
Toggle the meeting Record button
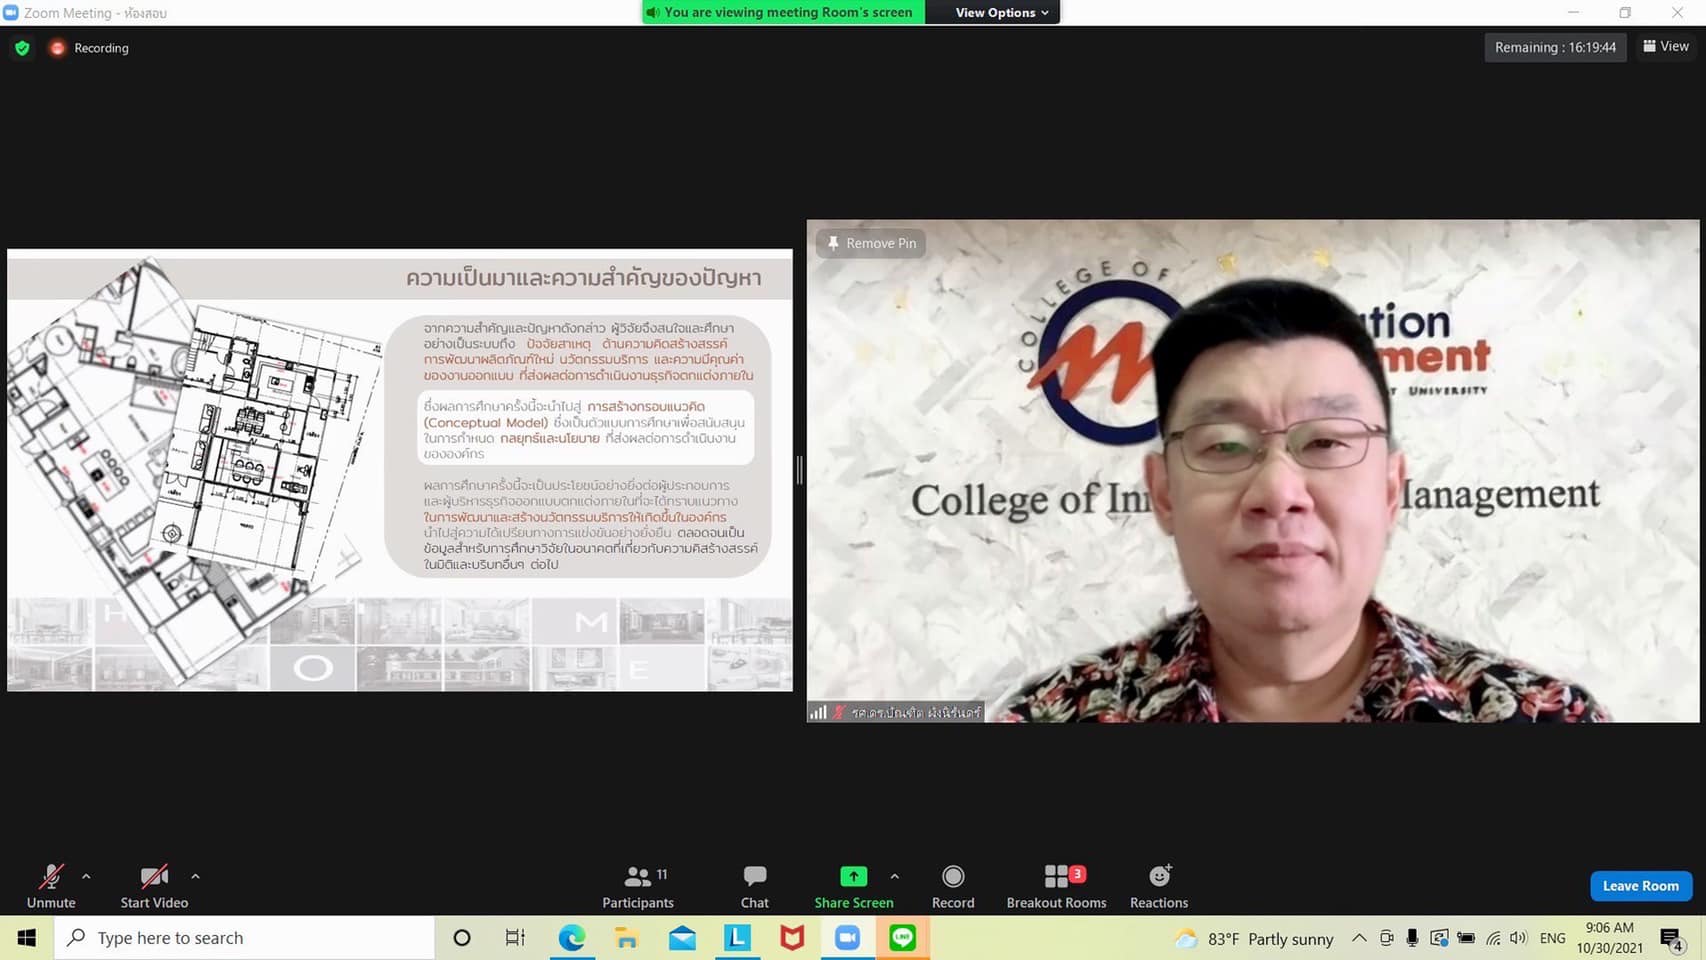(952, 886)
